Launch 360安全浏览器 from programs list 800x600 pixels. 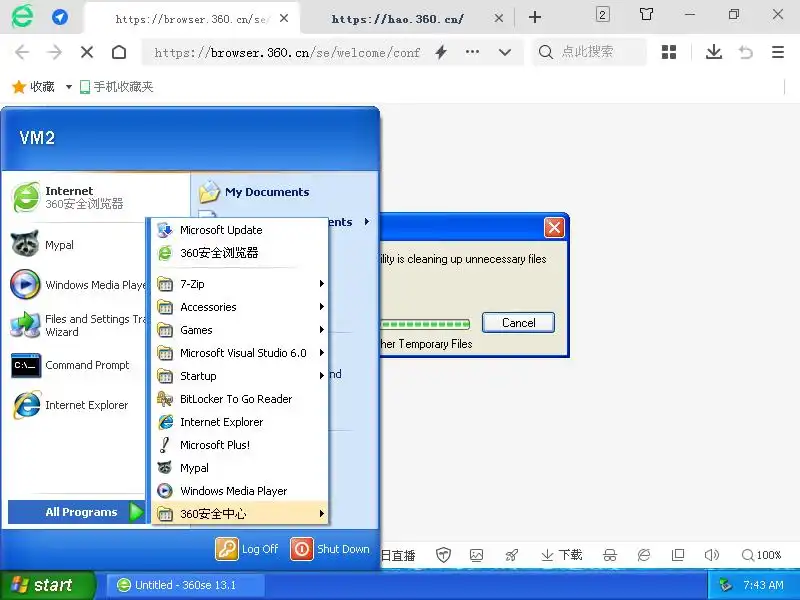(x=240, y=253)
